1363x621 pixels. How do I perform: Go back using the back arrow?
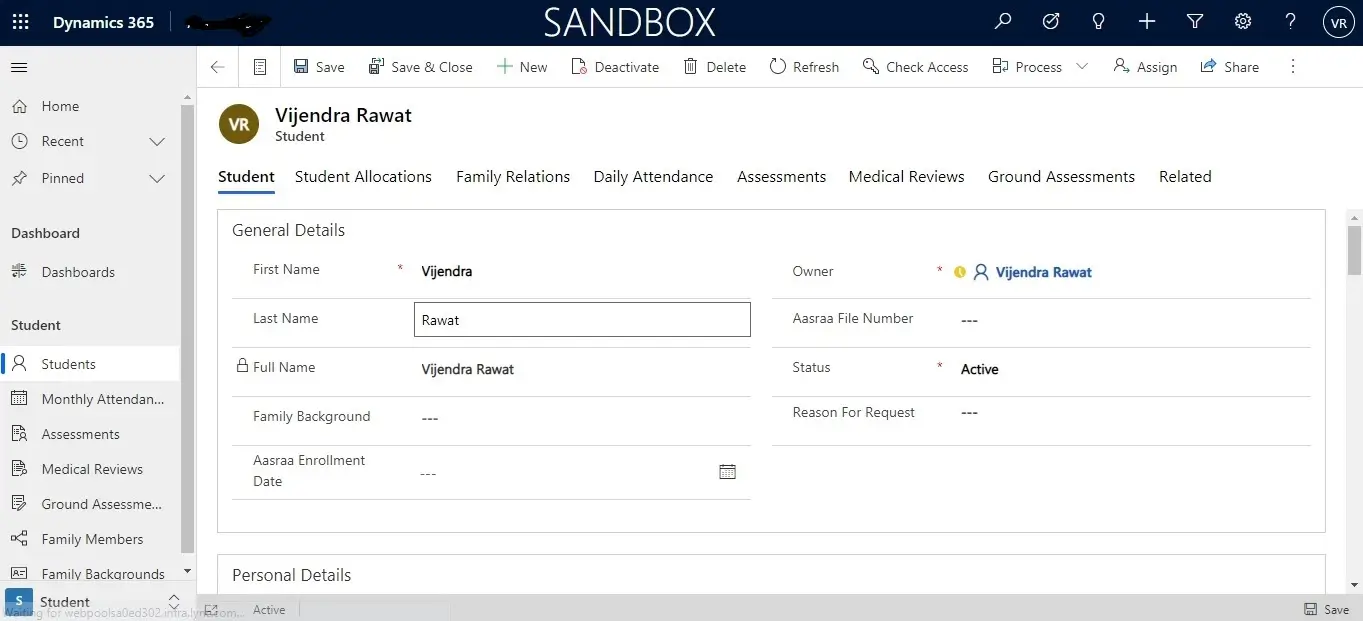[x=217, y=67]
